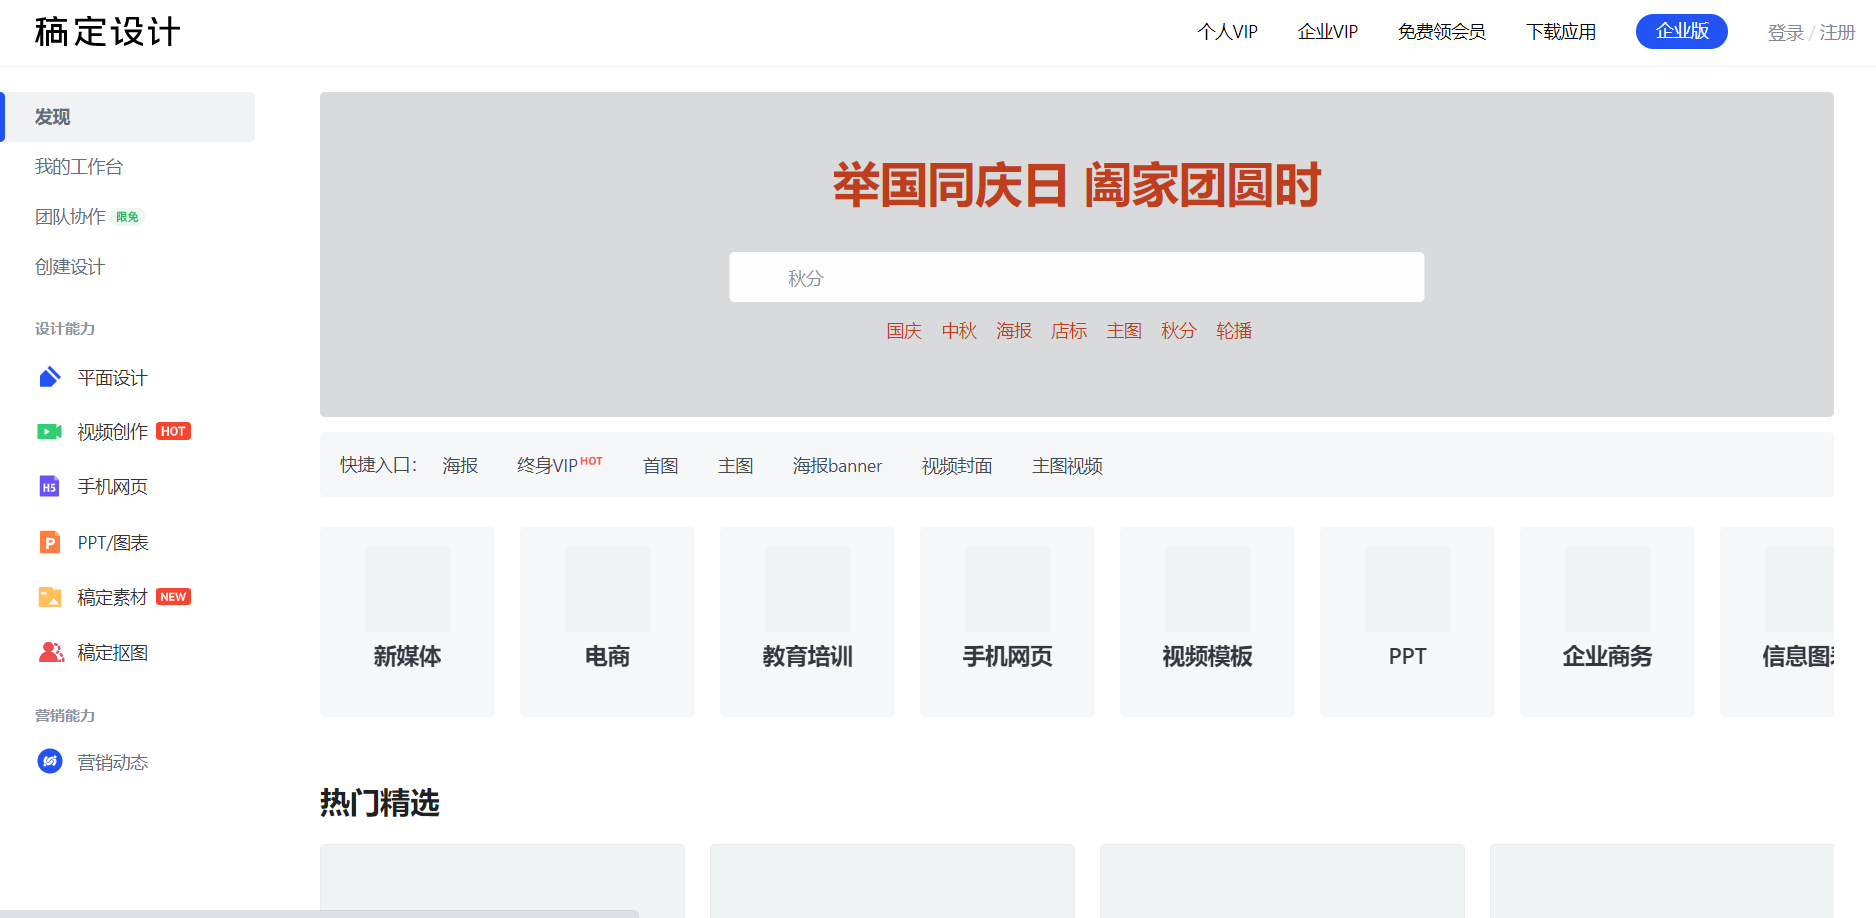Click the blue circular icon for 营销动态
Screen dimensions: 1876x918
[49, 762]
